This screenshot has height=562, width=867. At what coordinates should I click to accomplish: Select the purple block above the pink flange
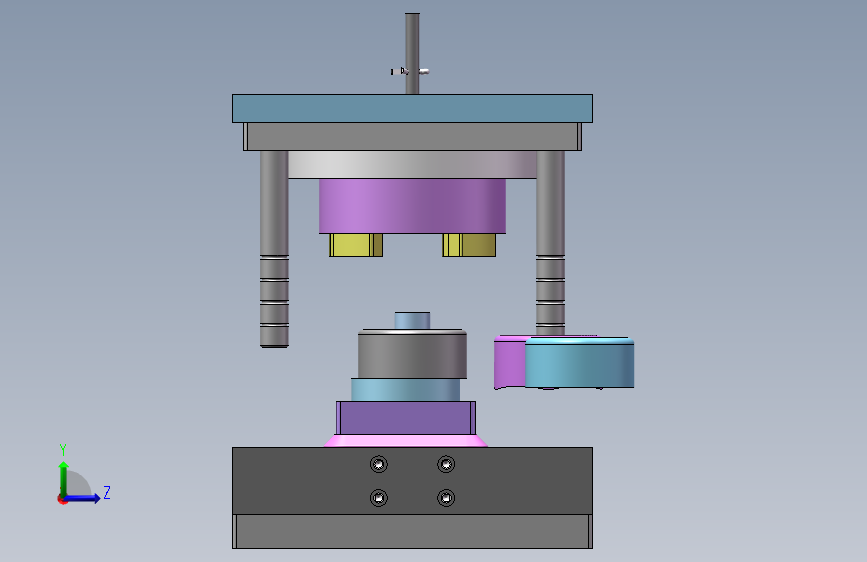pyautogui.click(x=406, y=418)
